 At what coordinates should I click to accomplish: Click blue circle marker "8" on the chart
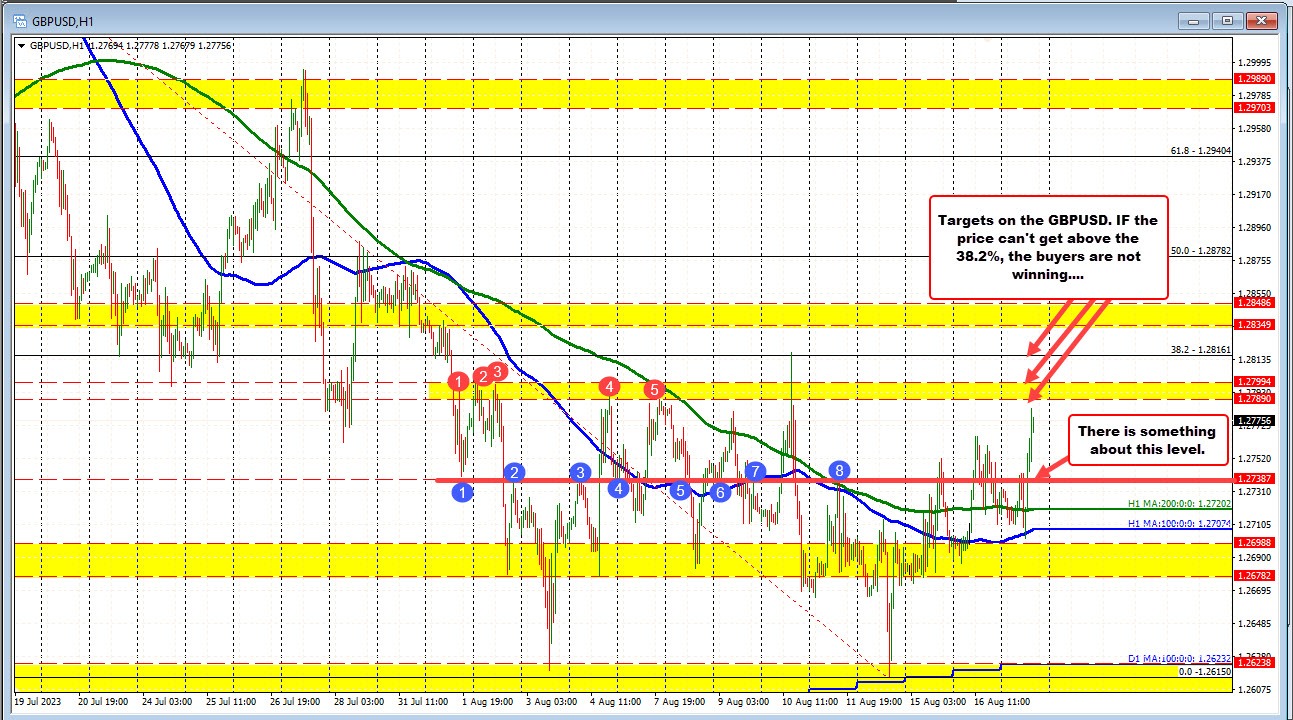point(839,470)
